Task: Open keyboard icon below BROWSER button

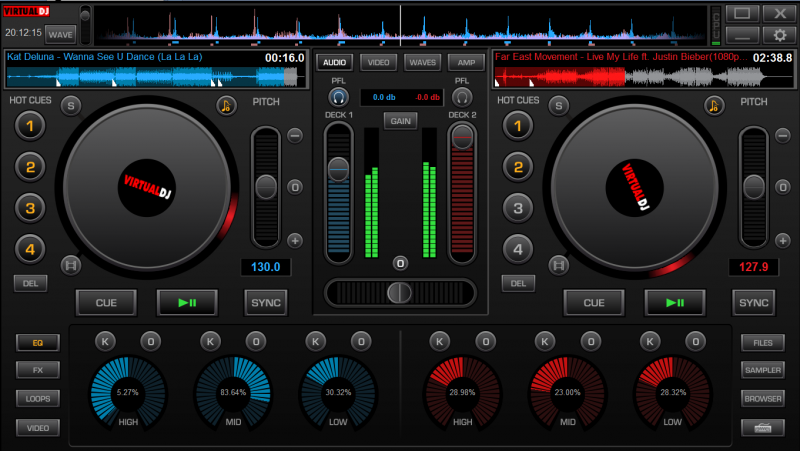Action: (x=763, y=428)
